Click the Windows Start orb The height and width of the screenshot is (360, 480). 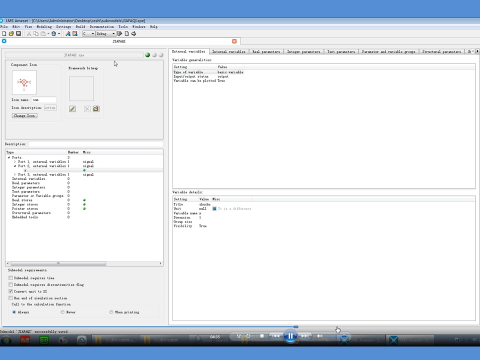[x=6, y=340]
